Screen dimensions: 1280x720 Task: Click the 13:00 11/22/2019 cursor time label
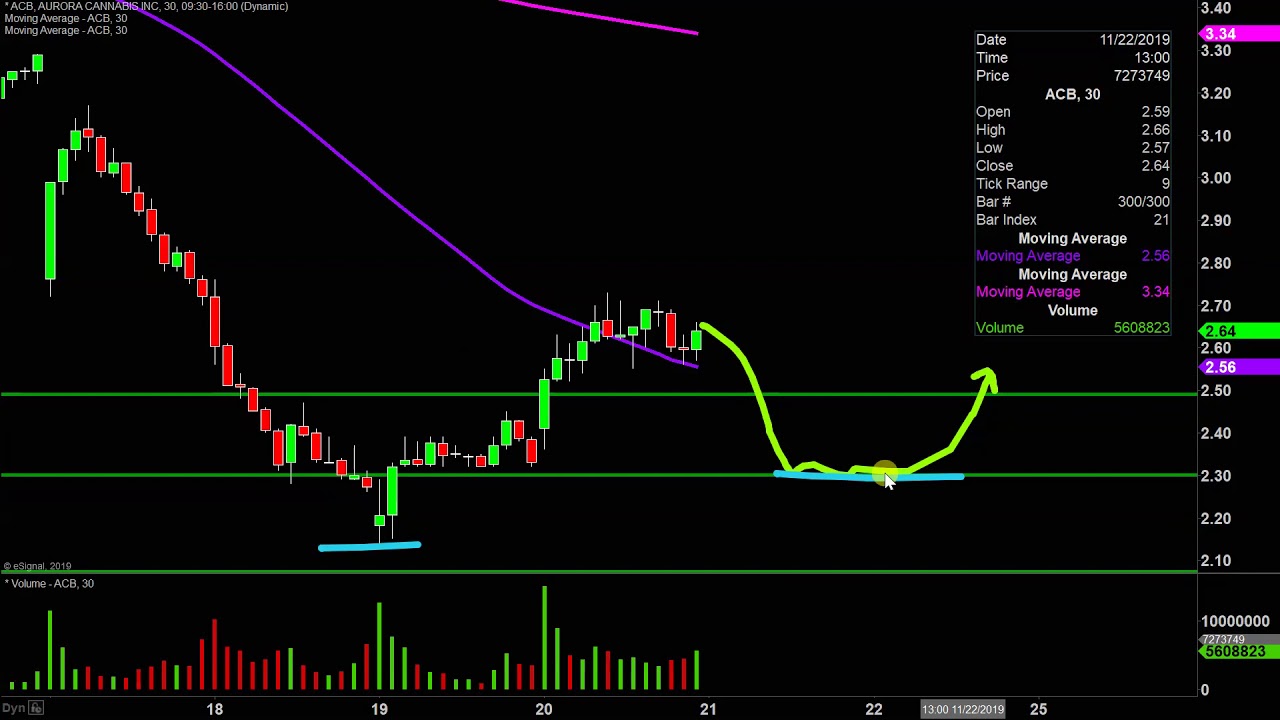click(x=963, y=709)
